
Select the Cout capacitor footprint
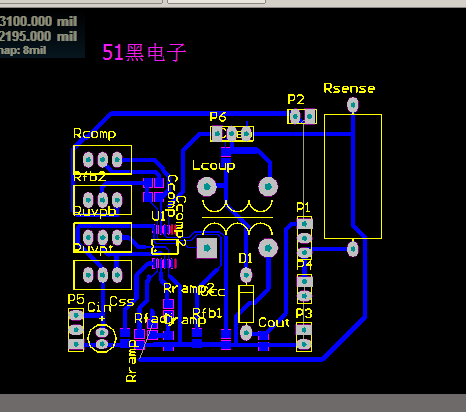tap(263, 341)
